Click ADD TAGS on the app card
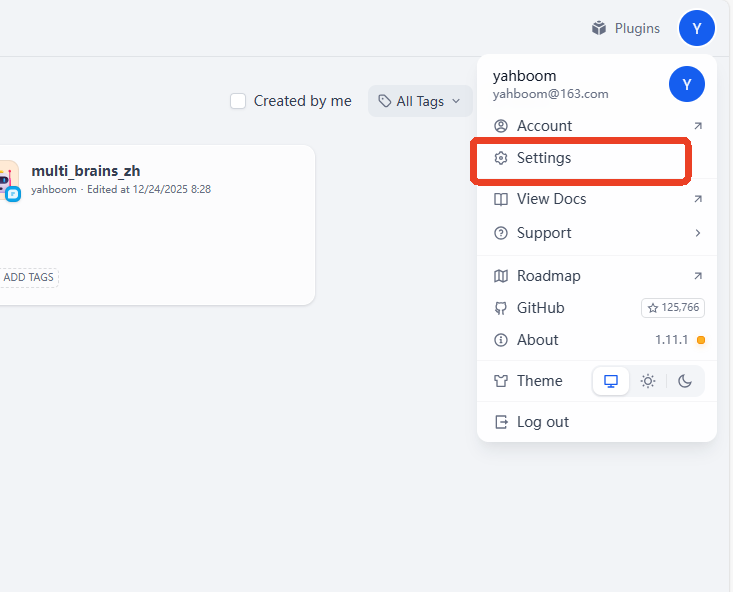The height and width of the screenshot is (592, 733). click(x=28, y=277)
